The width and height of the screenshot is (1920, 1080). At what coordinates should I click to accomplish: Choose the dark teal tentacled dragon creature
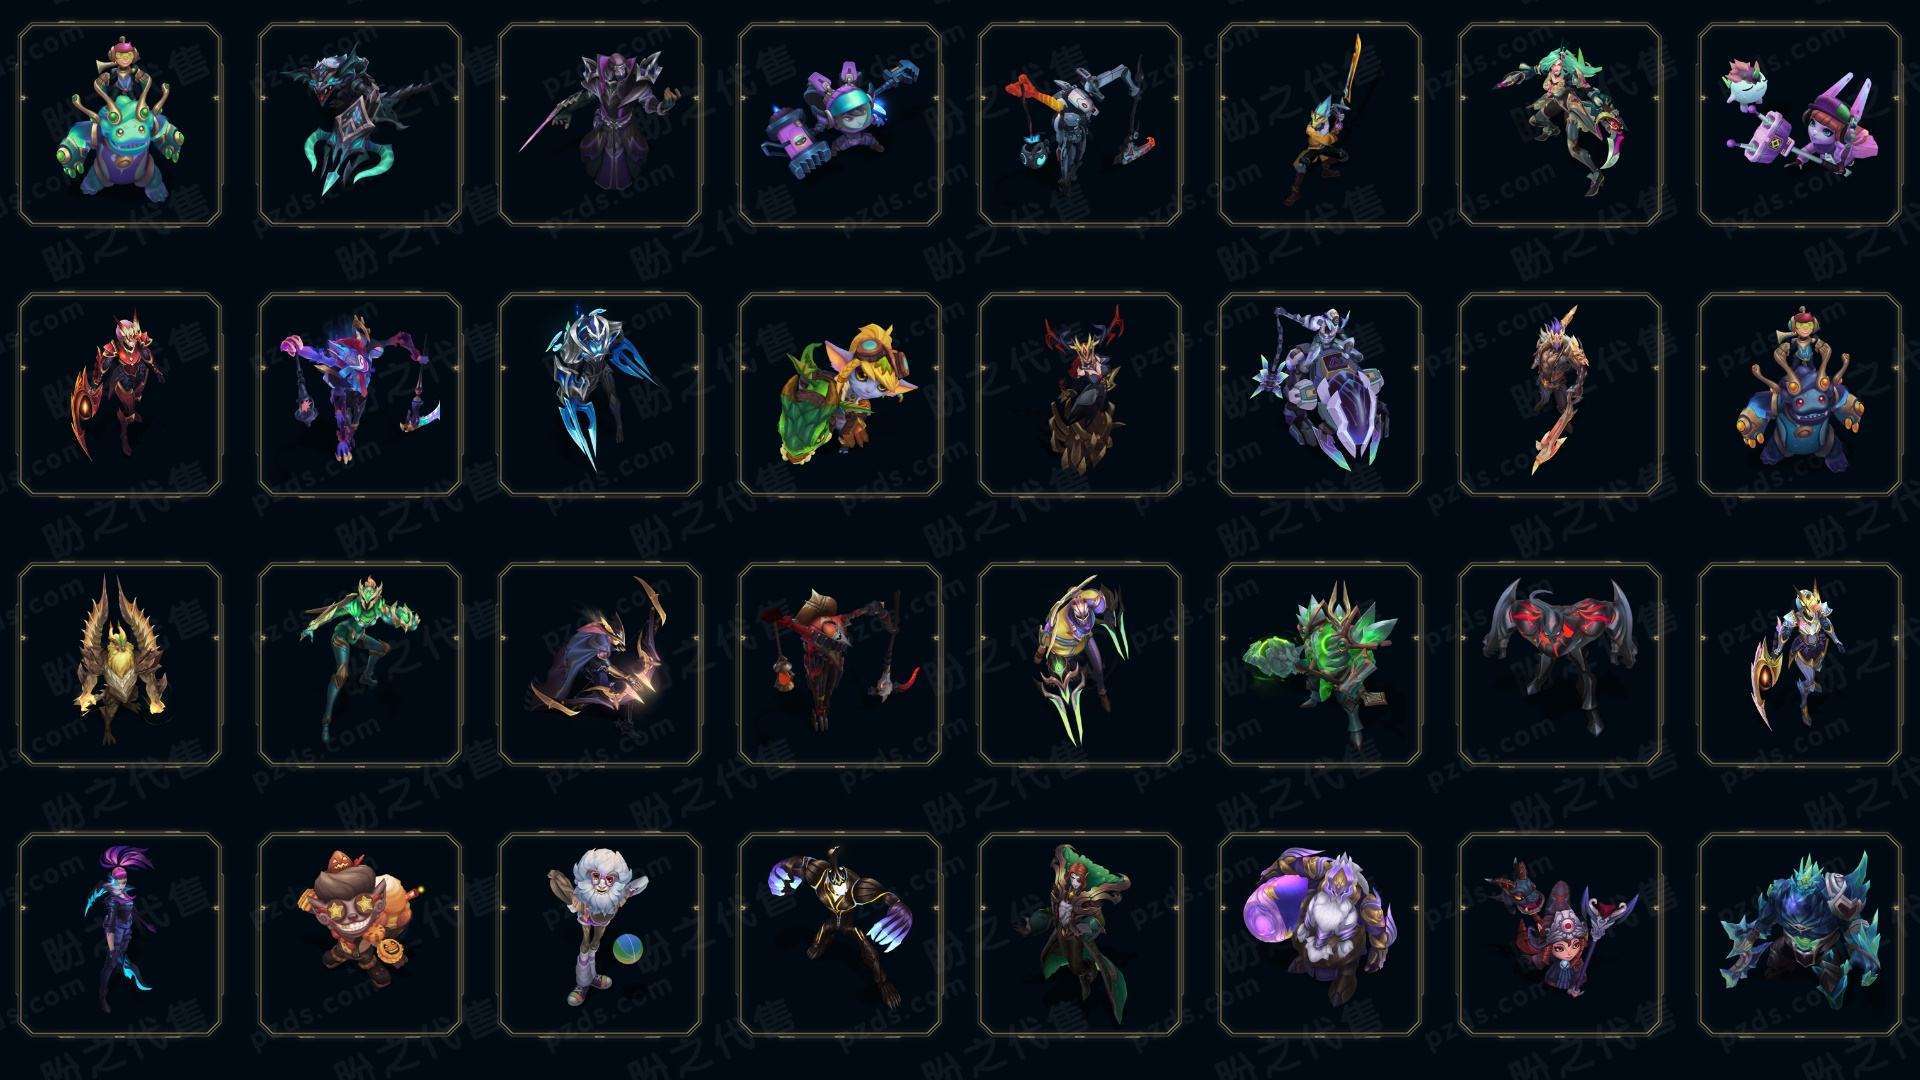point(360,124)
